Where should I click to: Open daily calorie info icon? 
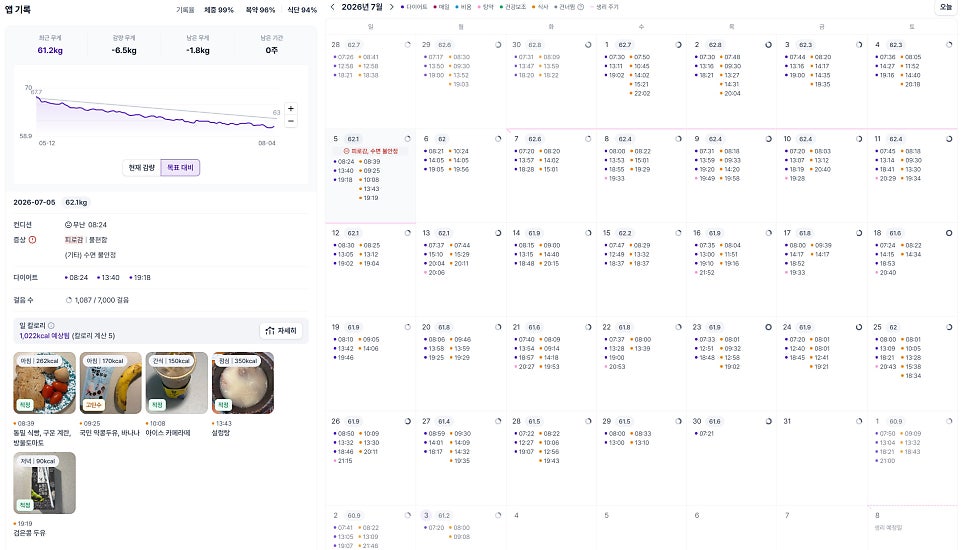pyautogui.click(x=51, y=325)
